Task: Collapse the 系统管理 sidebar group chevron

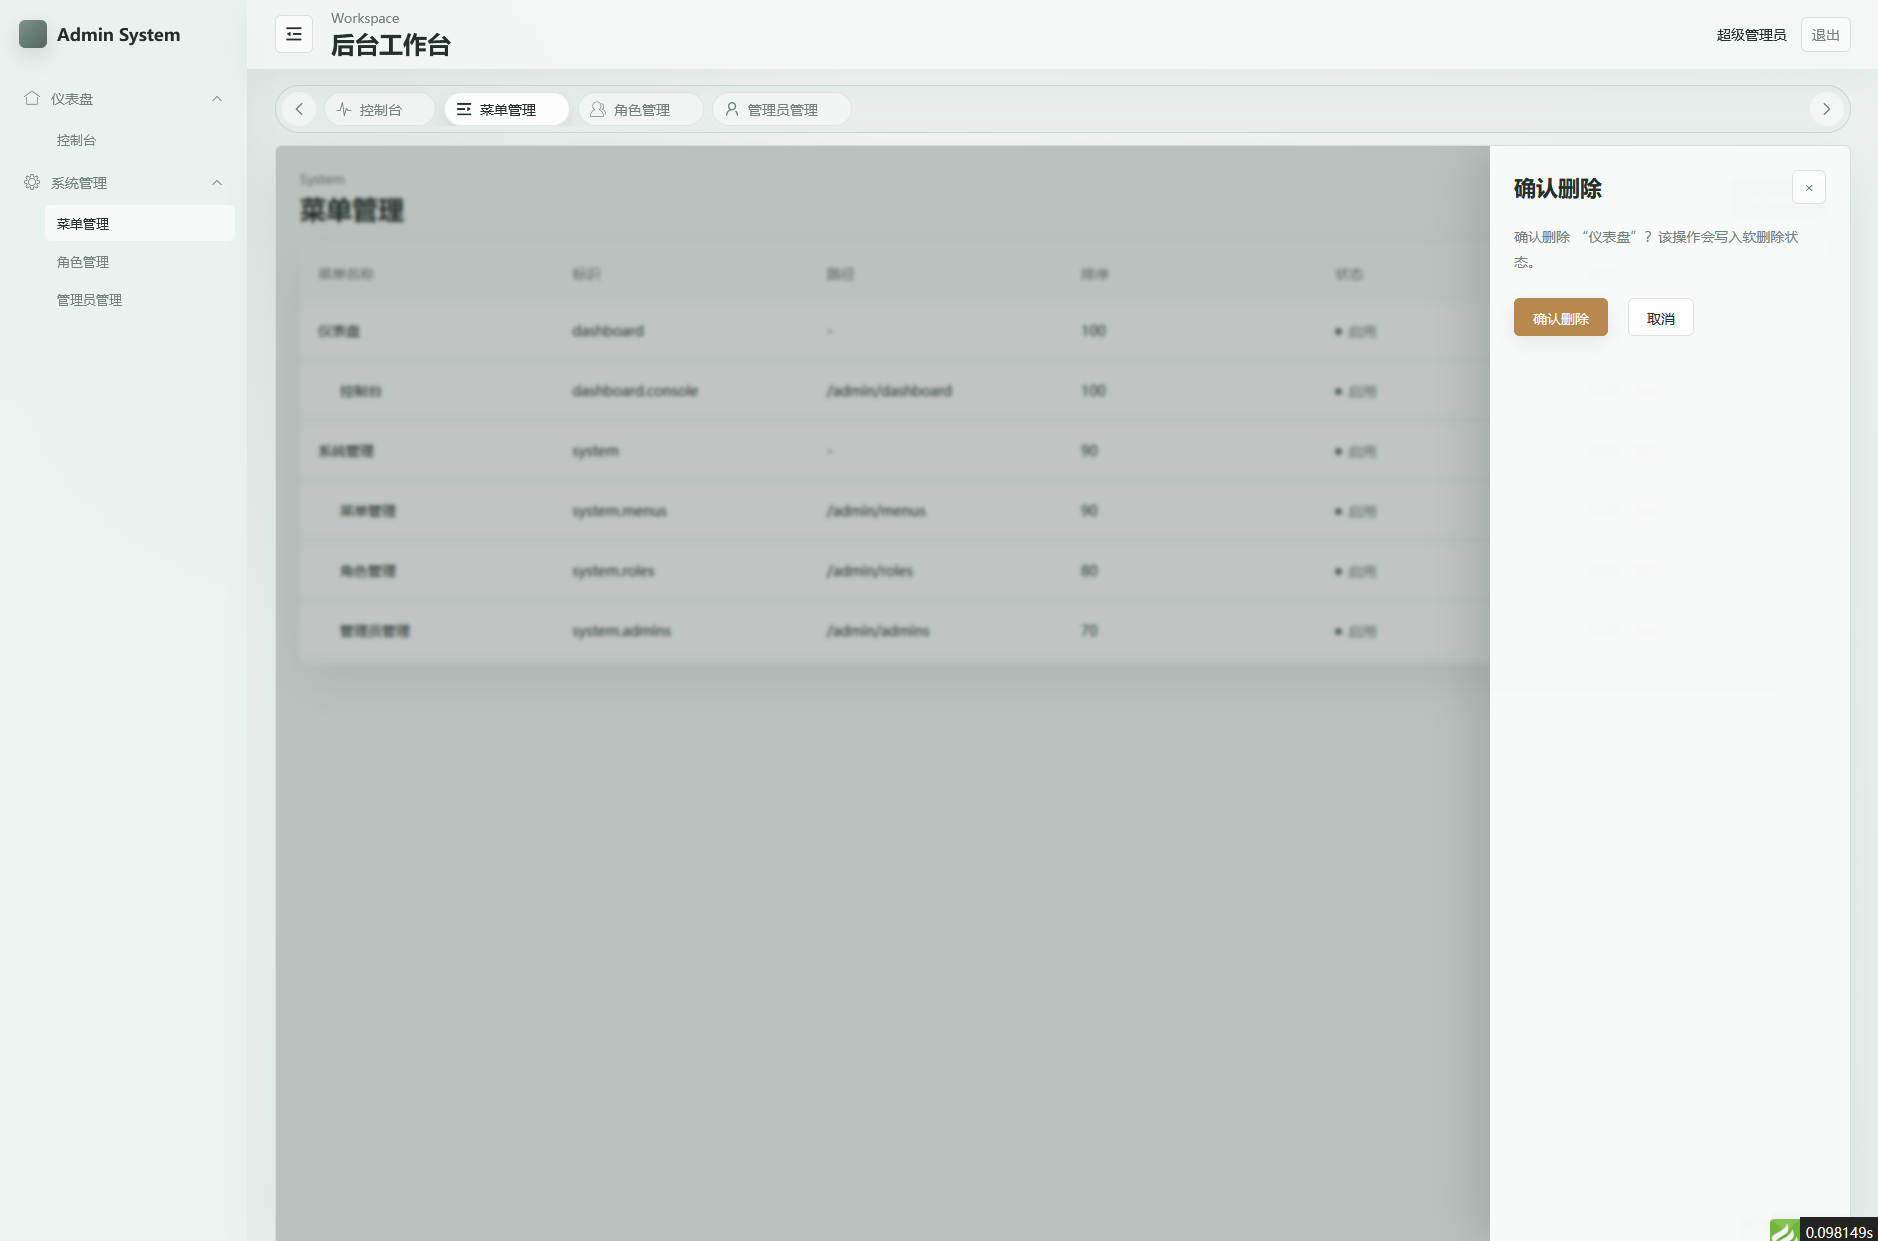Action: 217,182
